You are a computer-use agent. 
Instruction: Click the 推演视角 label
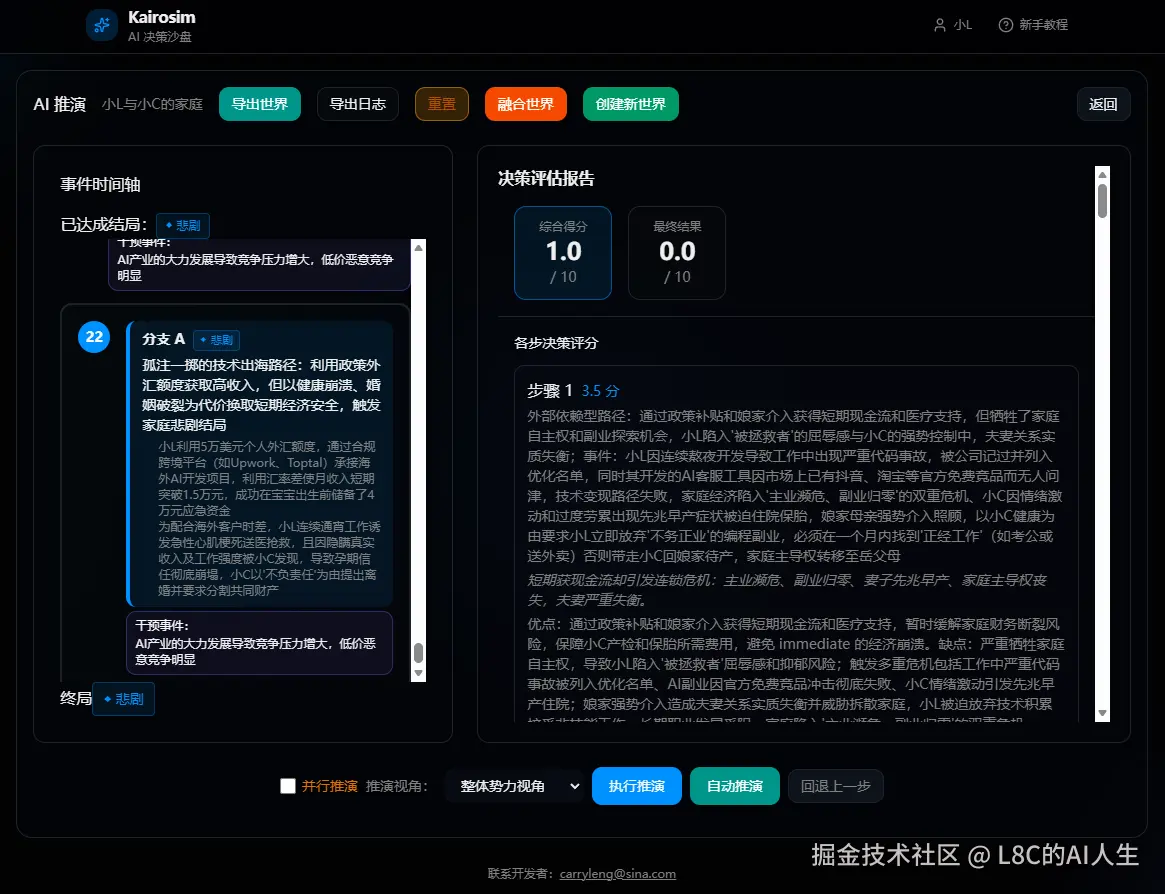[x=397, y=786]
